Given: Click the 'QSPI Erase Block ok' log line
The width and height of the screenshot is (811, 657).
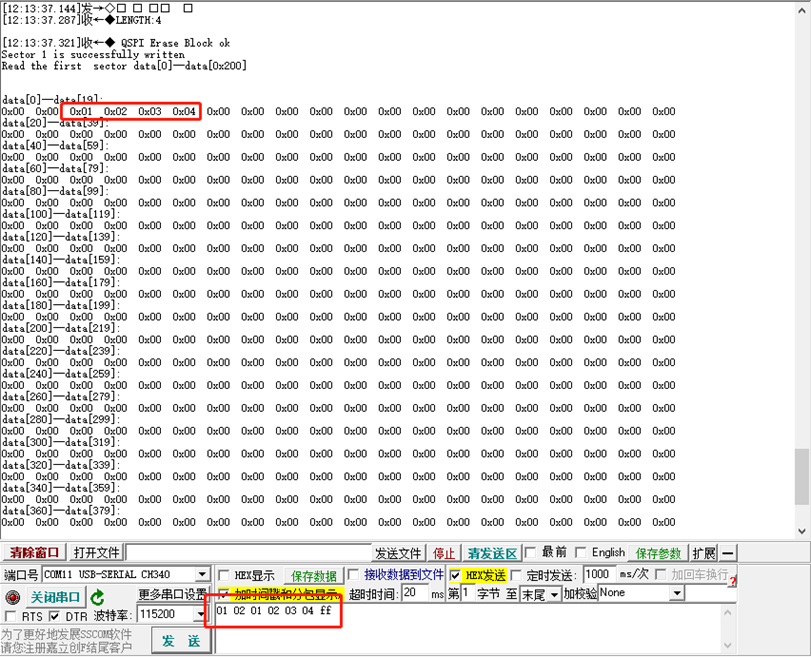Looking at the screenshot, I should 175,43.
